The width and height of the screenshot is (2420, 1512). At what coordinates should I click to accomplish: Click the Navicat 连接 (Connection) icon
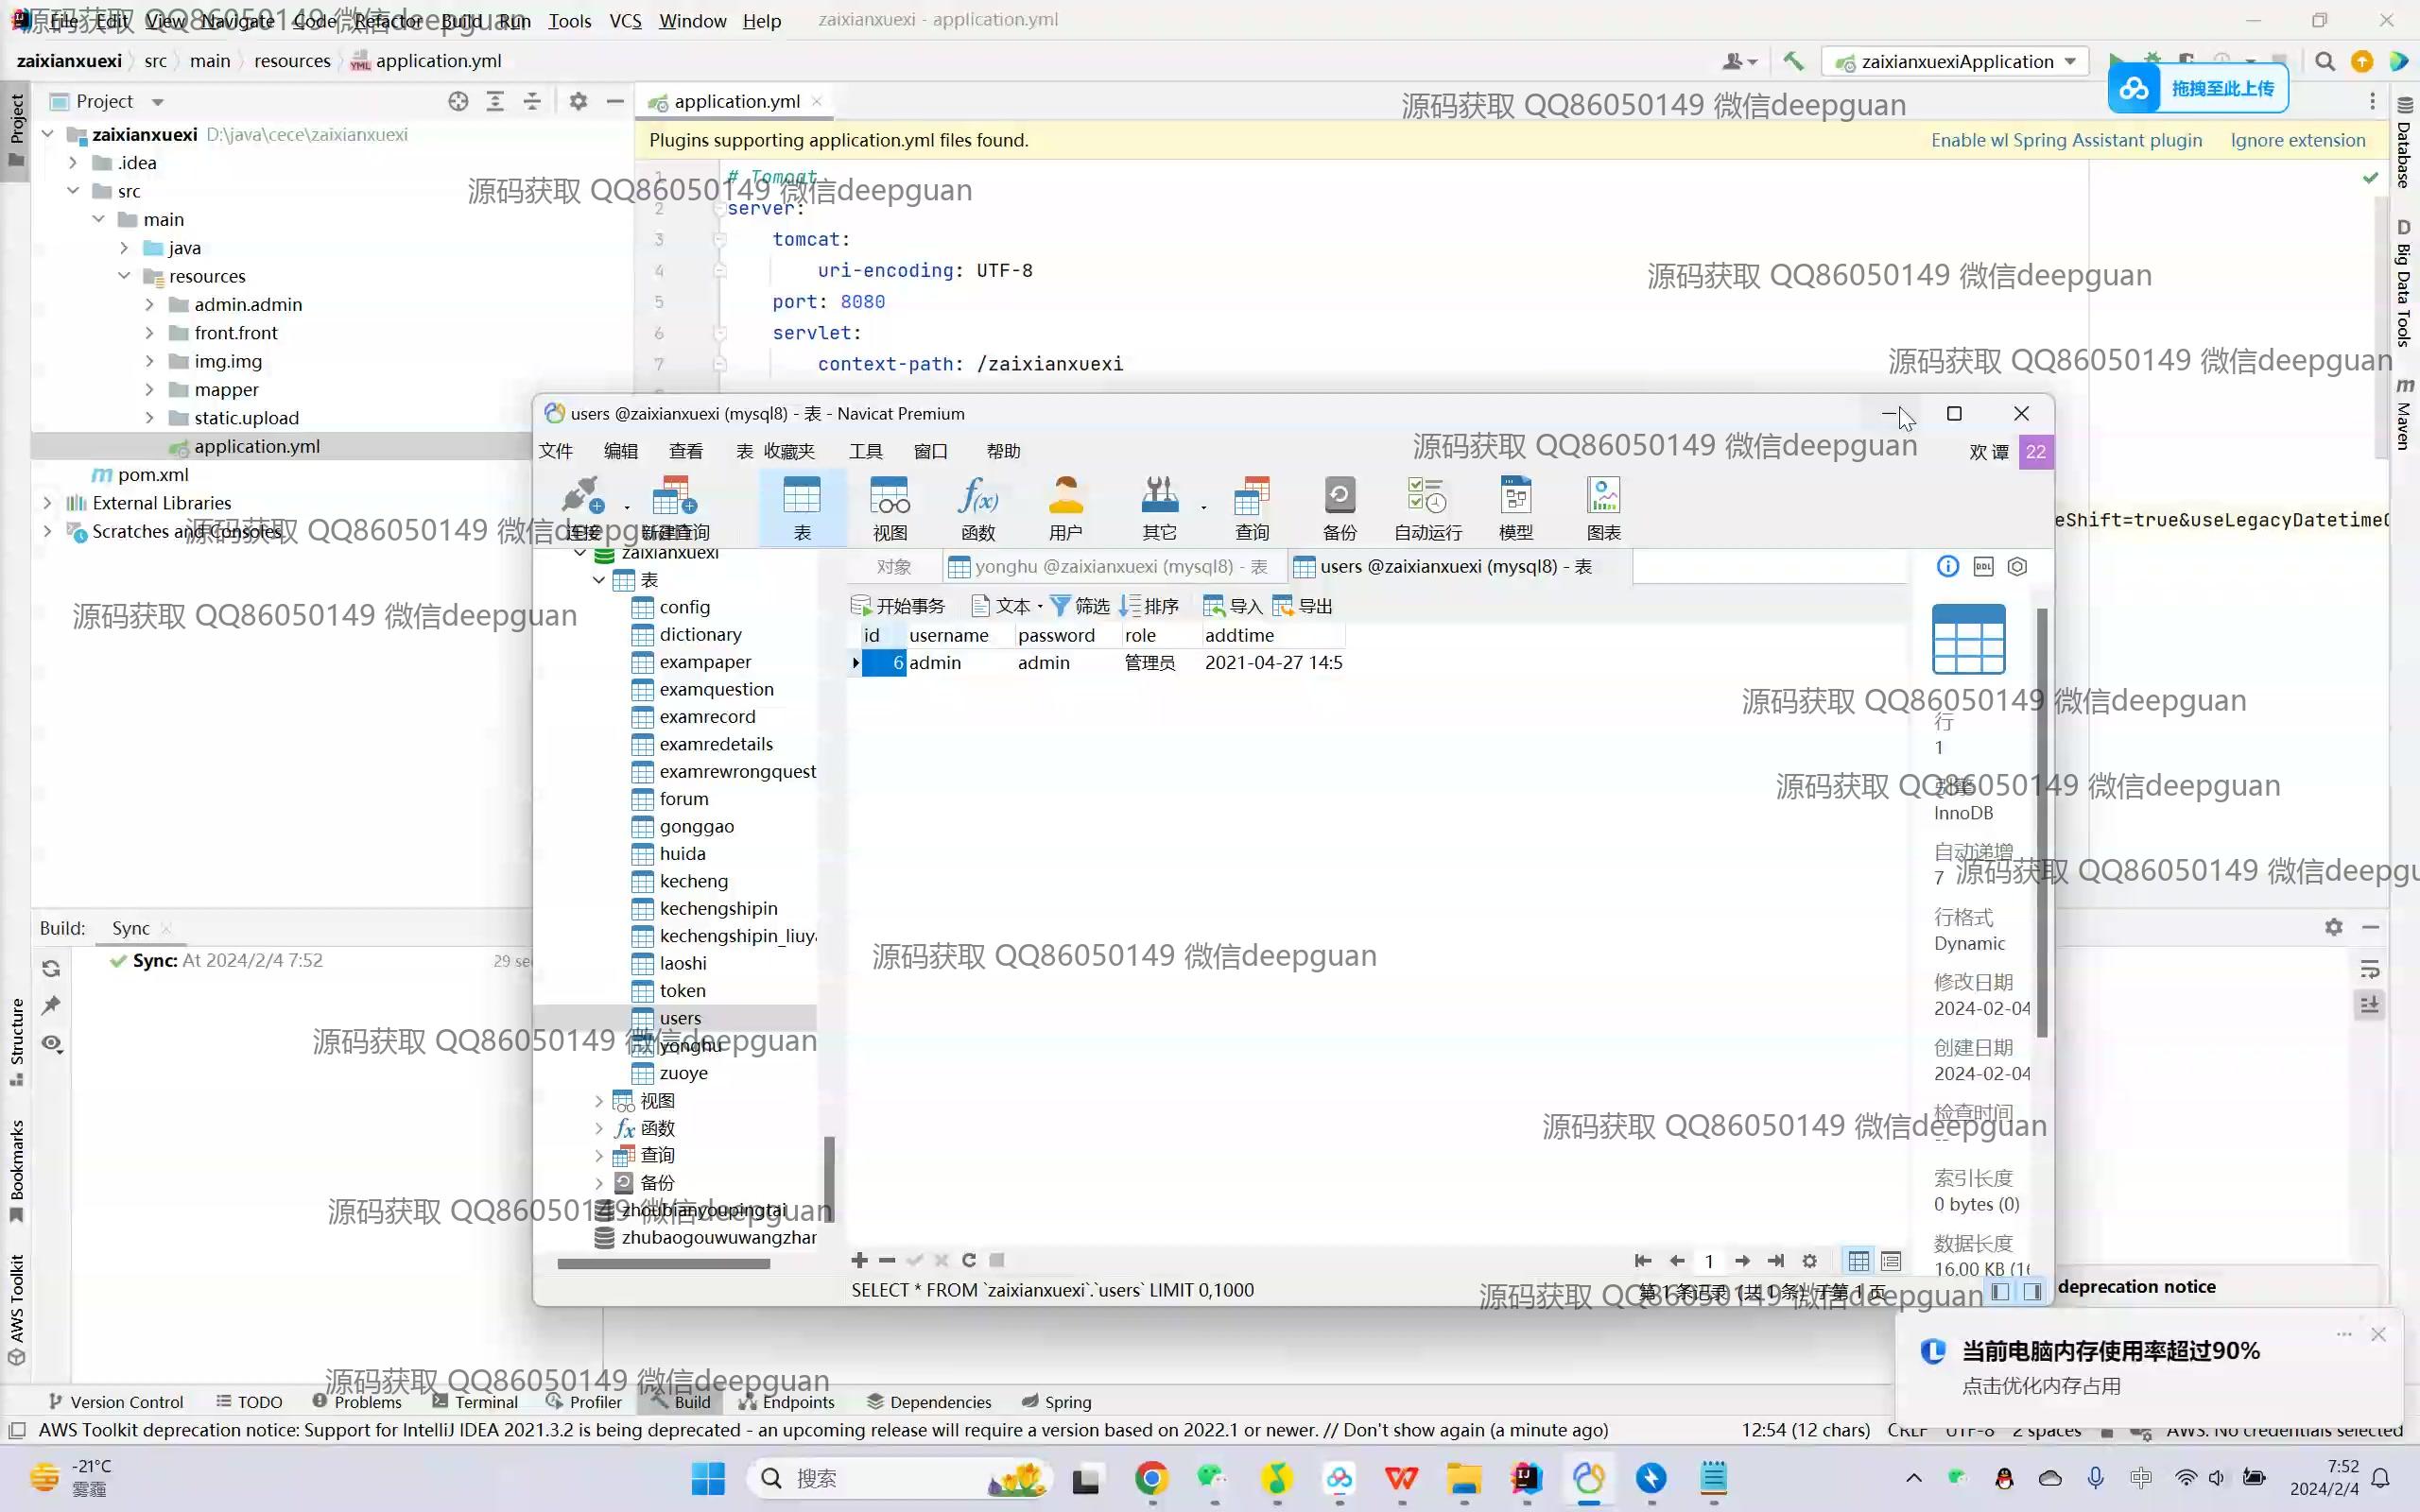point(583,509)
